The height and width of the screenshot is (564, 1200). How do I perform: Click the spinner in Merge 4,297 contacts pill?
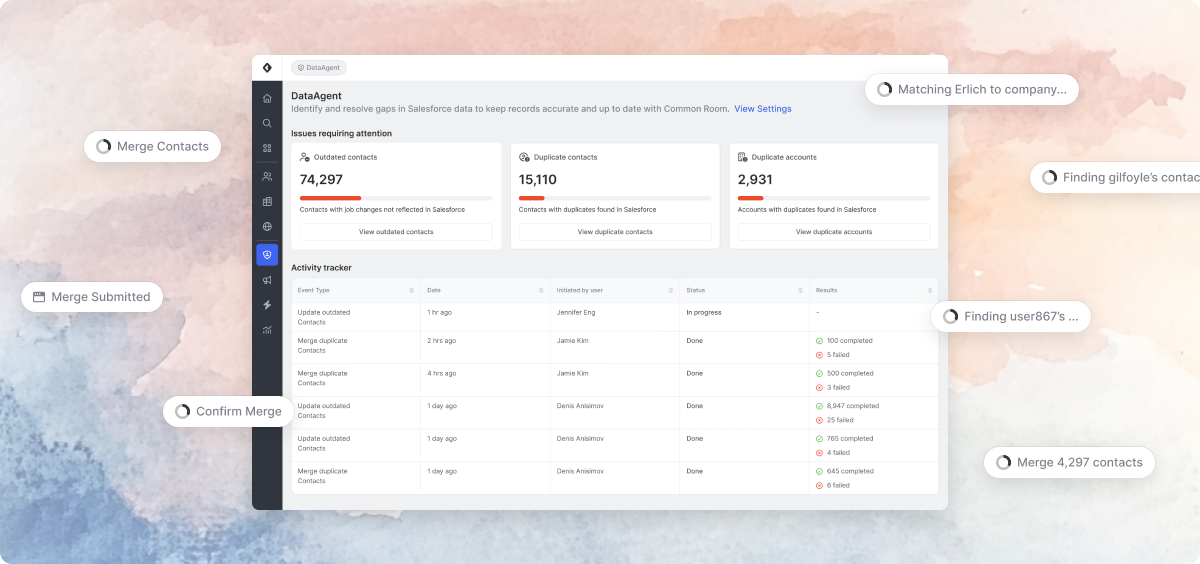pos(1004,462)
